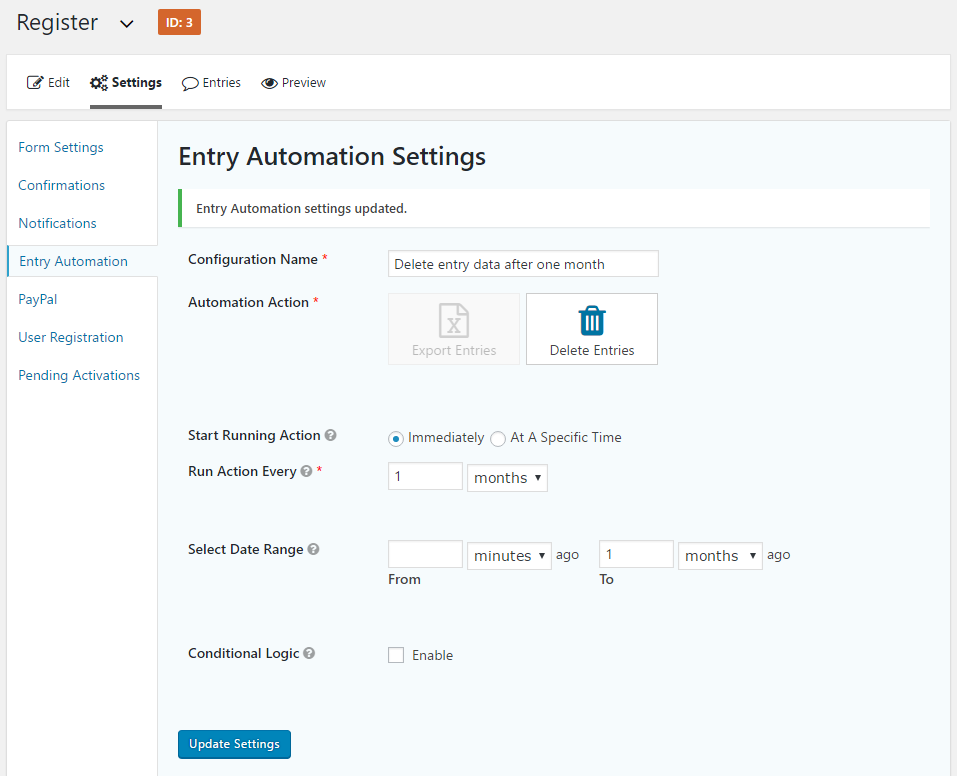This screenshot has width=957, height=776.
Task: Click help icon beside Conditional Logic
Action: tap(309, 654)
